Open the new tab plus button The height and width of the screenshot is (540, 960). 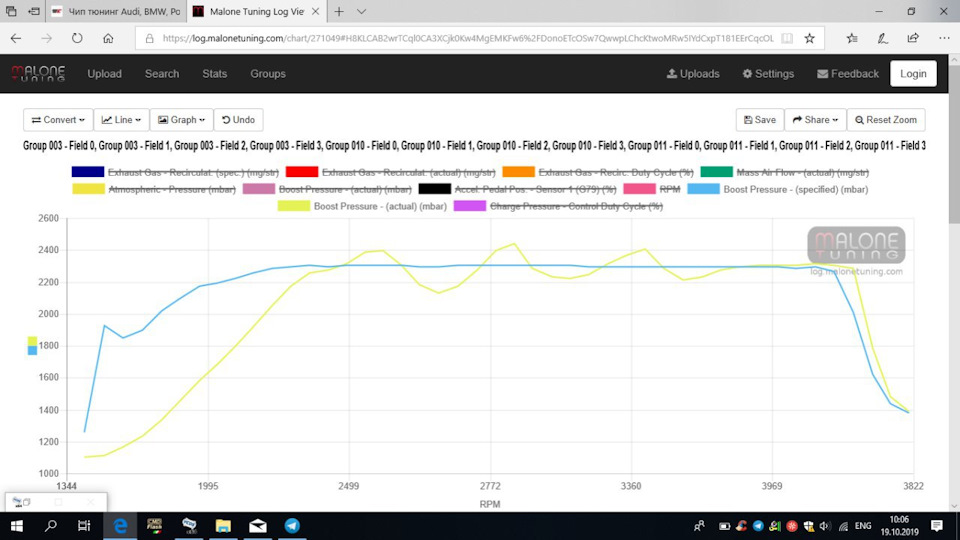(339, 12)
